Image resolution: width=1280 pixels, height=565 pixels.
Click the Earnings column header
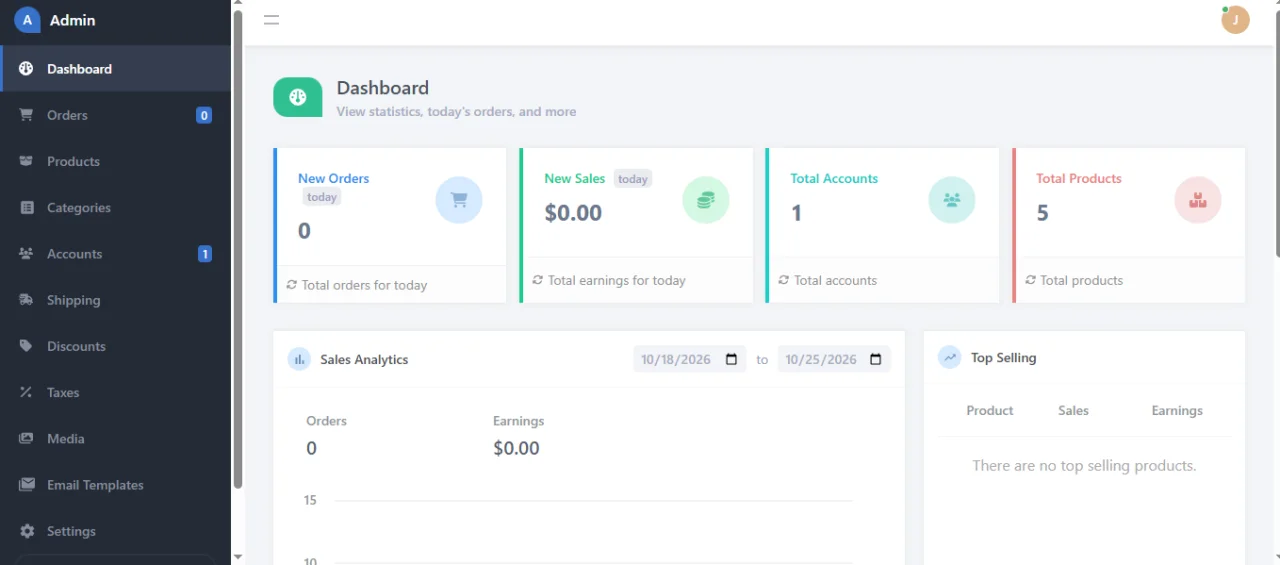click(x=1177, y=410)
